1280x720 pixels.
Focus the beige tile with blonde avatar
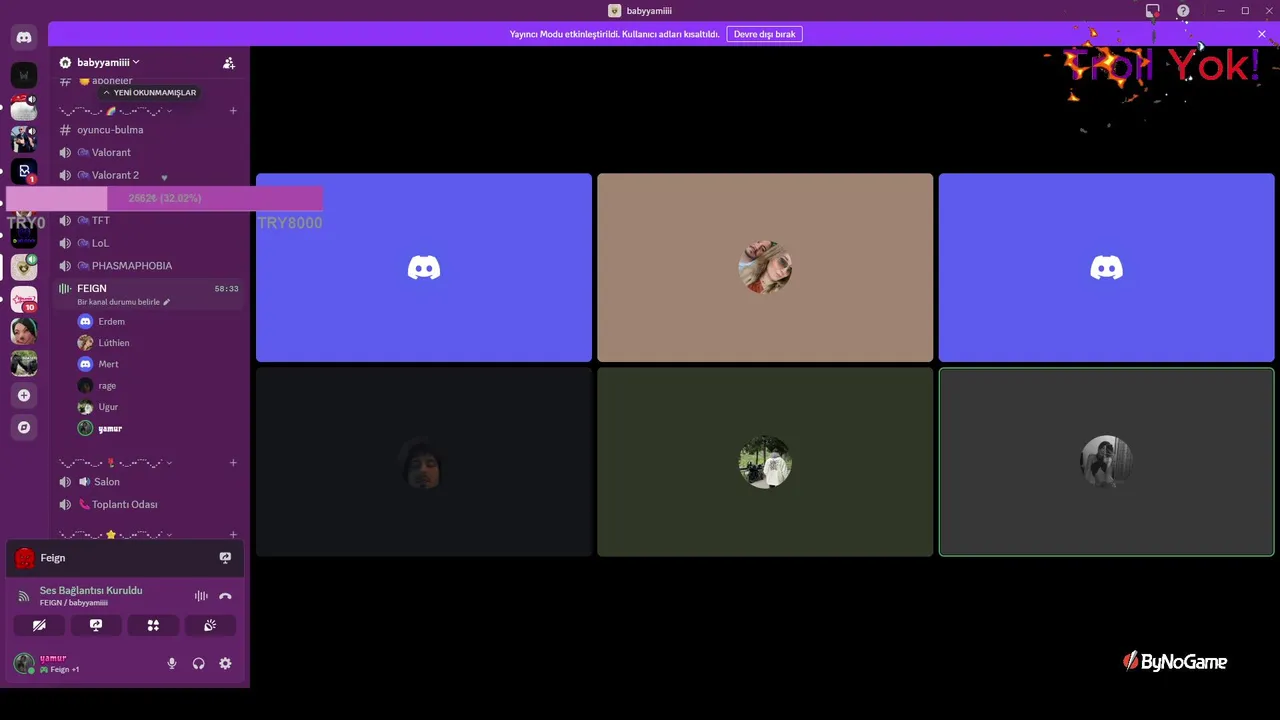(x=765, y=268)
